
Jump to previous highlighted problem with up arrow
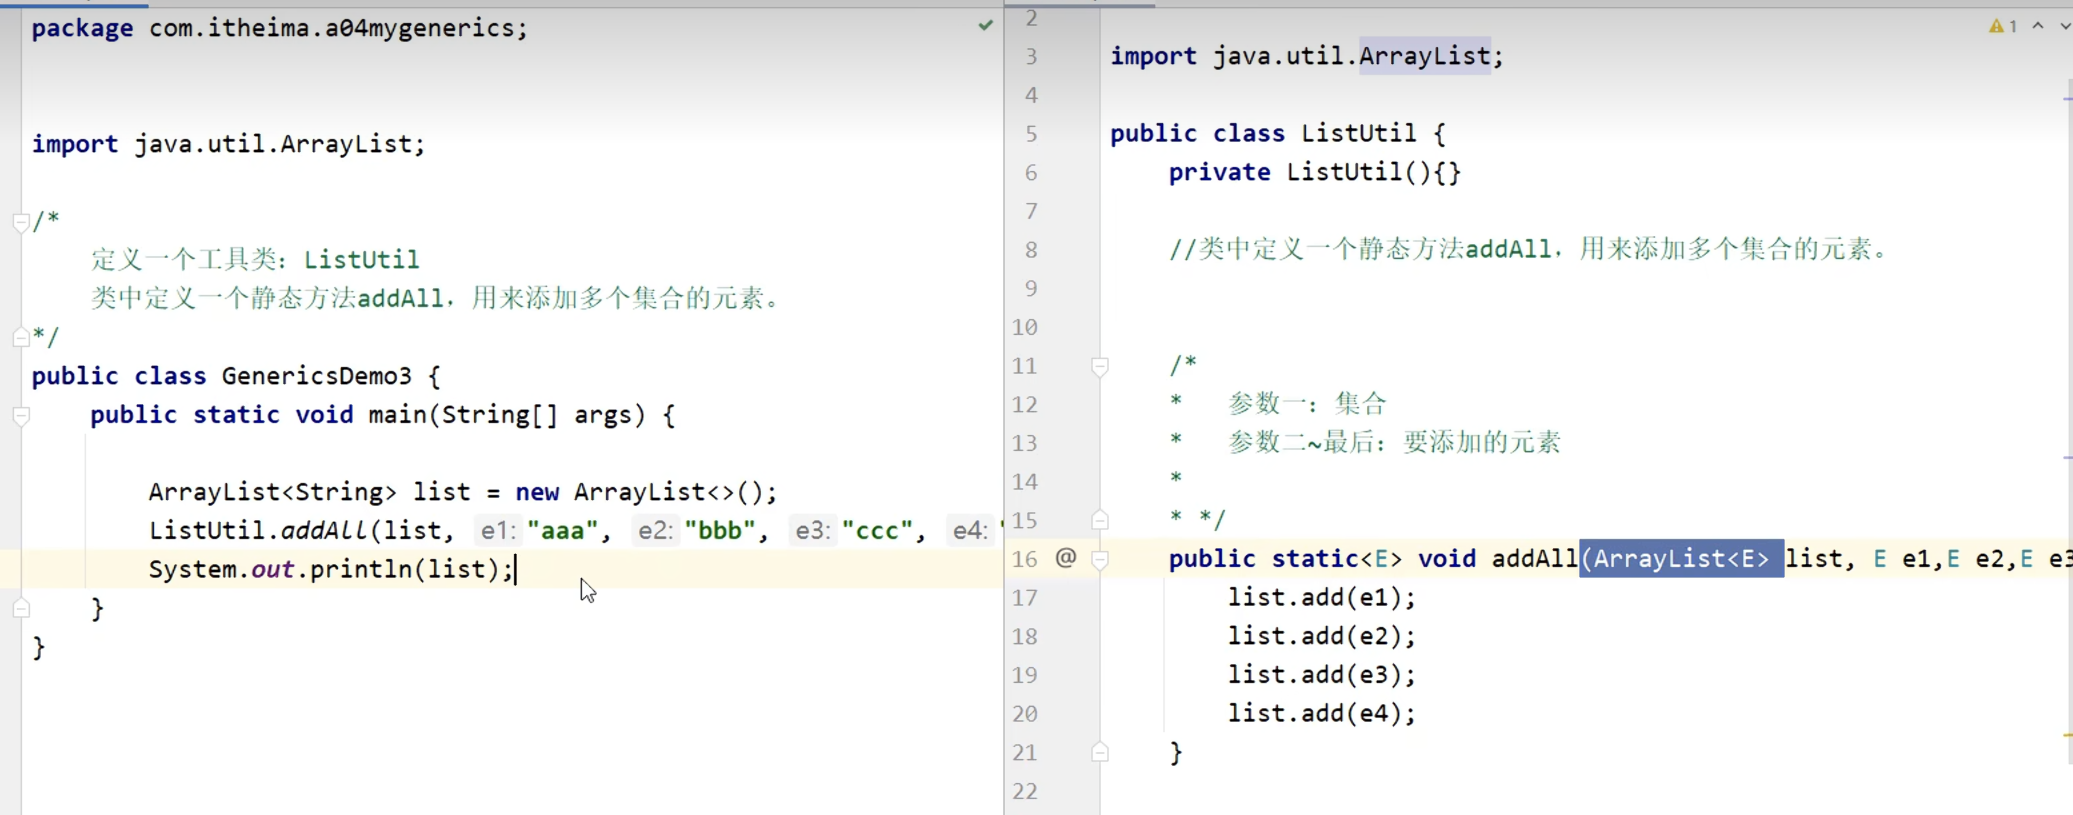(2037, 26)
